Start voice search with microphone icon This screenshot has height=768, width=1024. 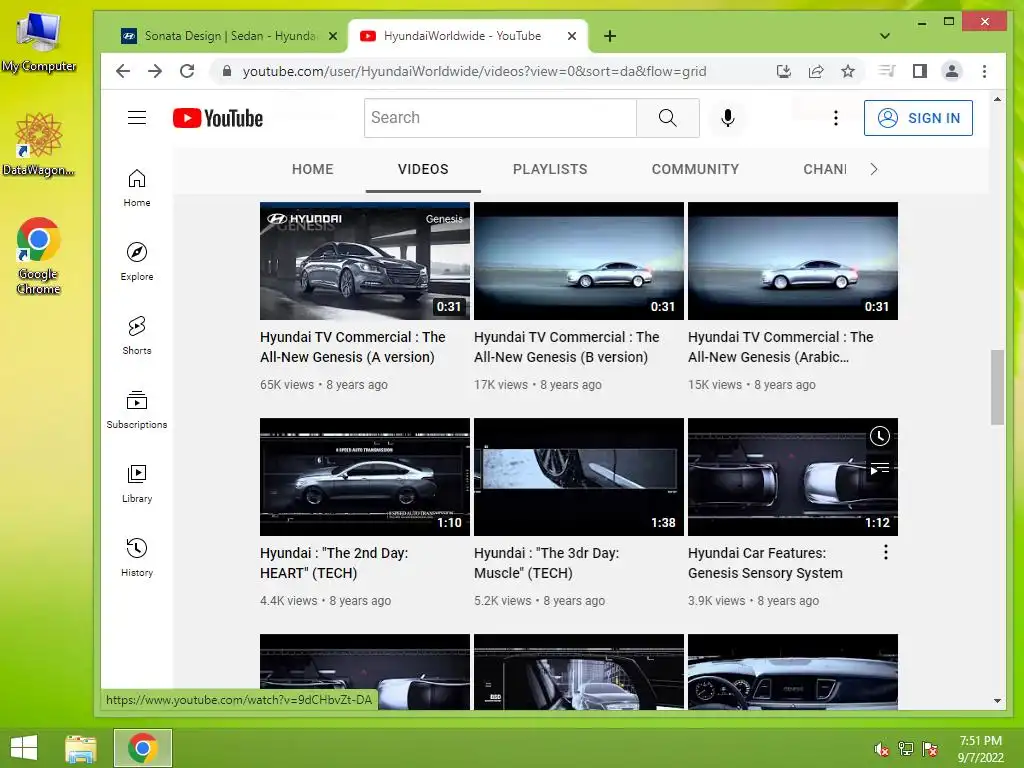click(x=728, y=118)
